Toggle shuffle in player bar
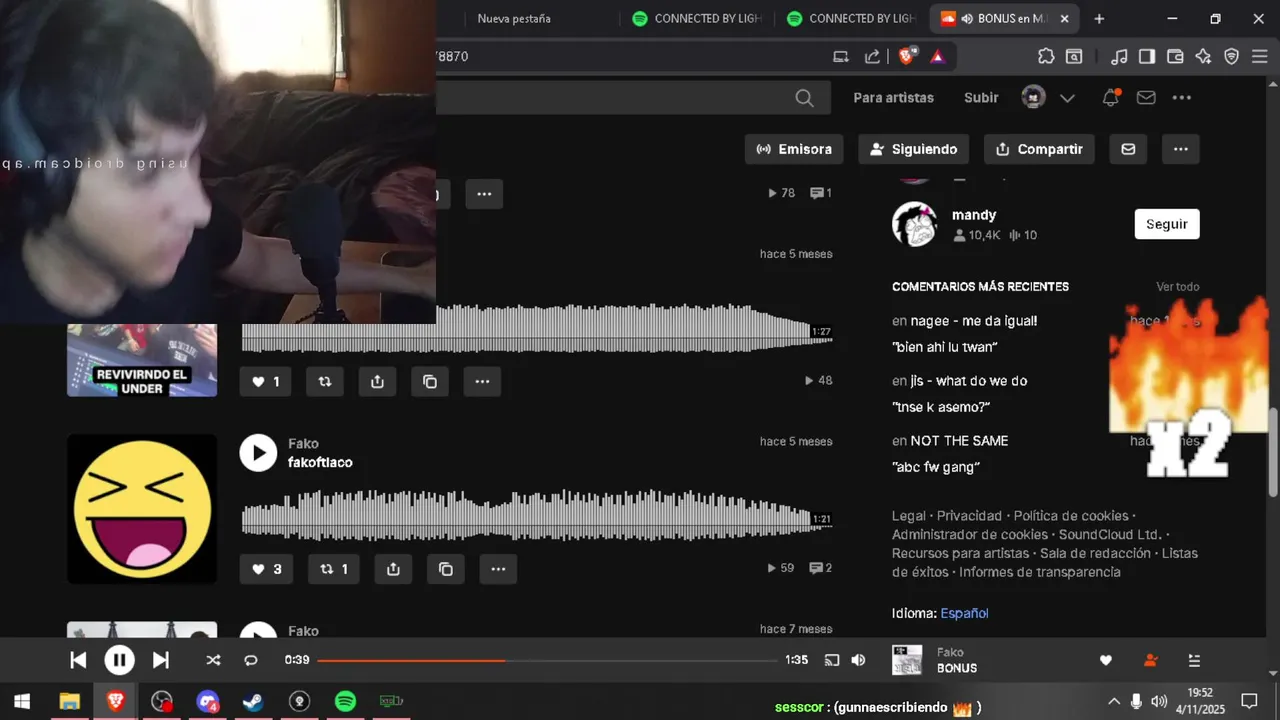Screen dimensions: 1280x720 (x=213, y=660)
